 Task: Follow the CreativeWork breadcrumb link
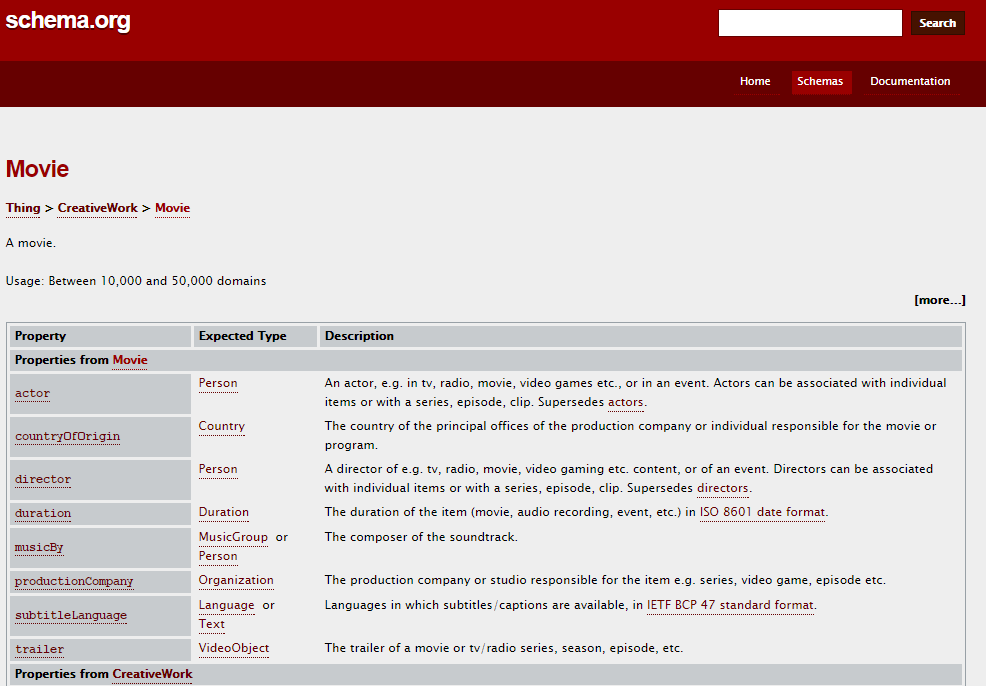click(x=97, y=208)
